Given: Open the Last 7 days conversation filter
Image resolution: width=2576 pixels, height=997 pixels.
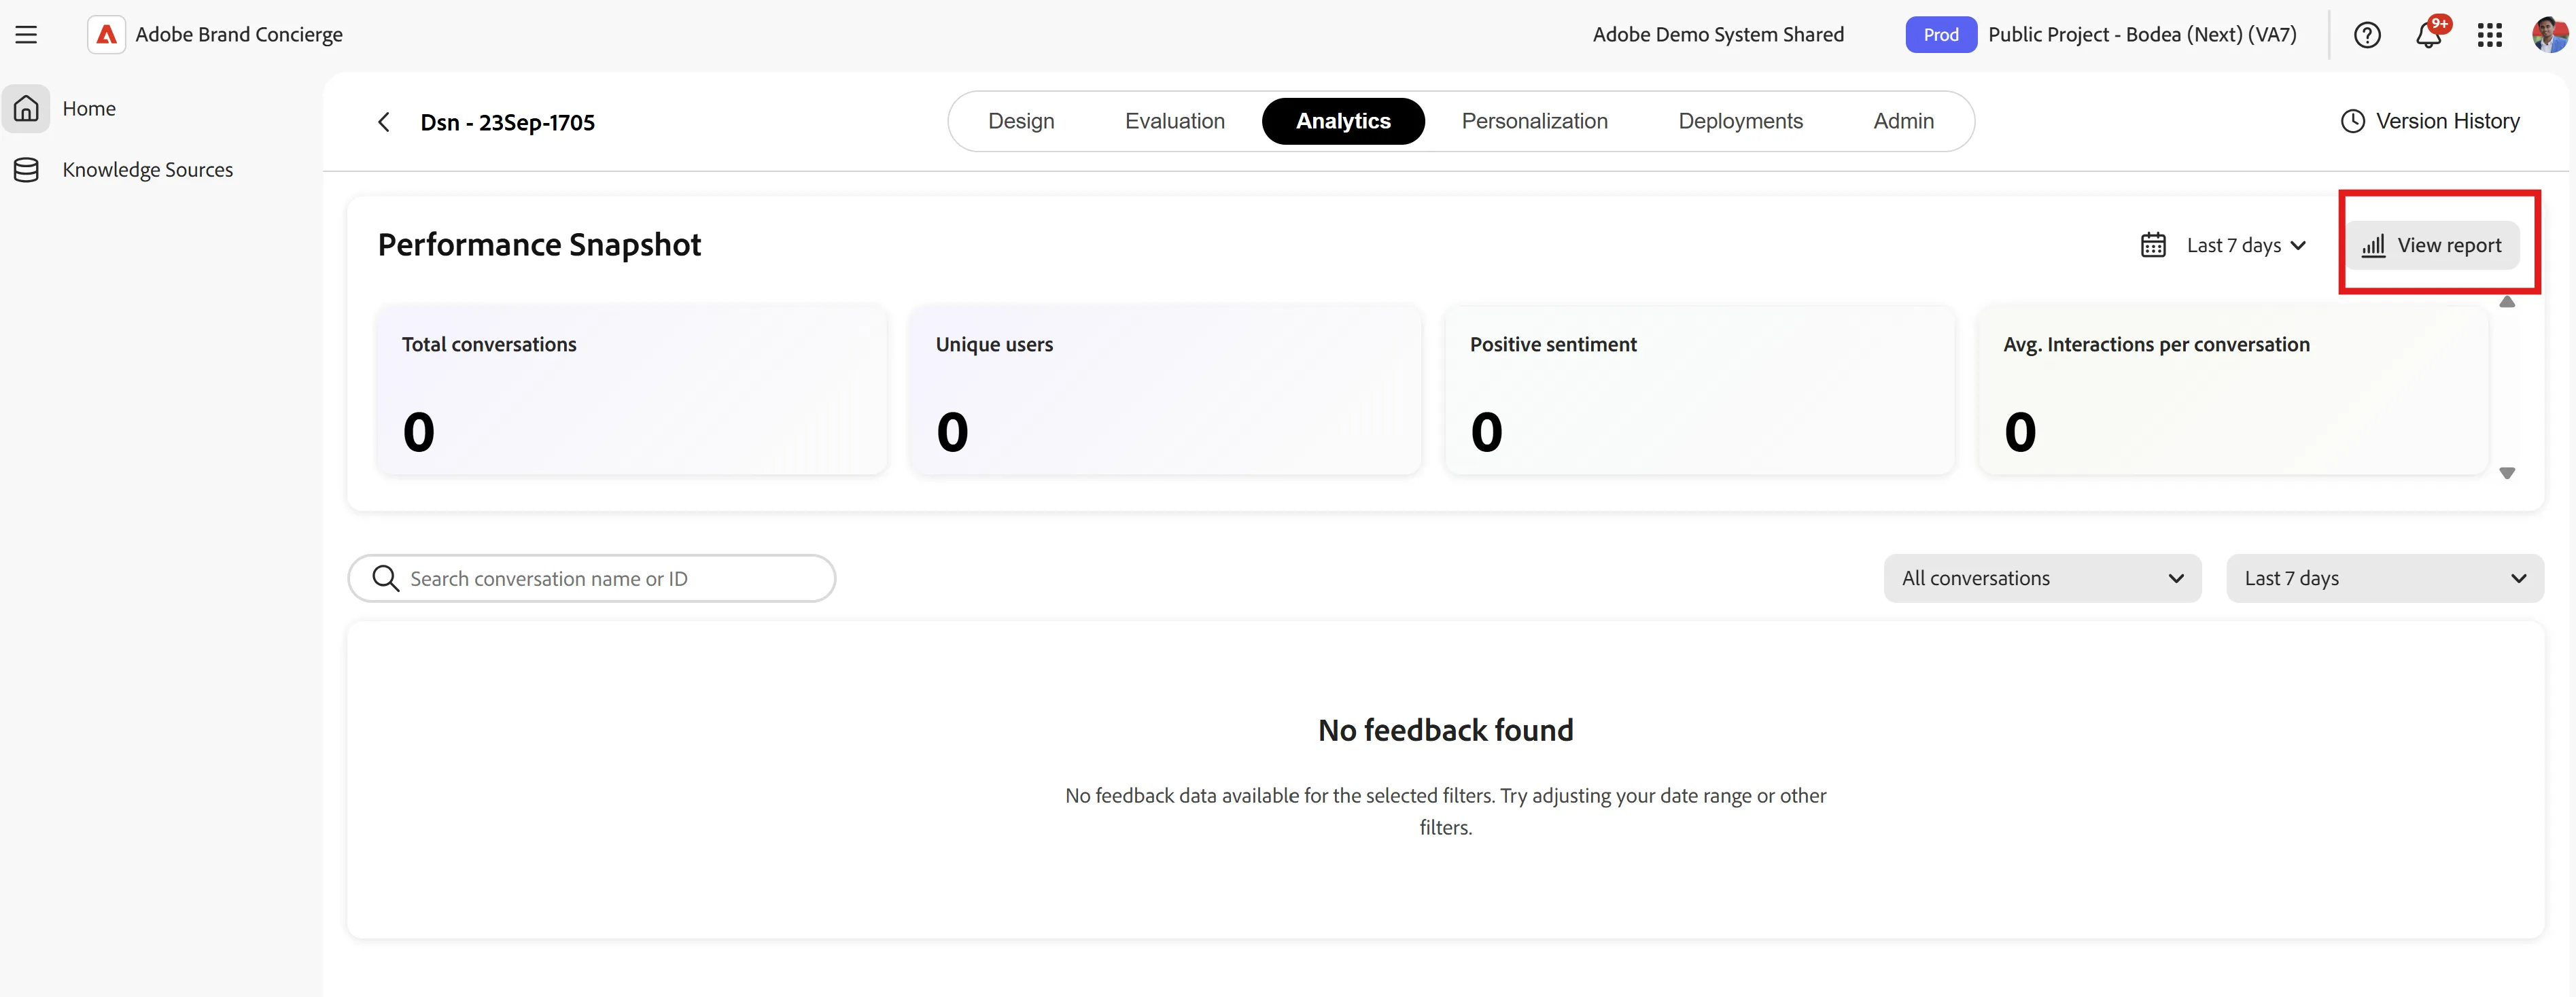Looking at the screenshot, I should pyautogui.click(x=2384, y=578).
